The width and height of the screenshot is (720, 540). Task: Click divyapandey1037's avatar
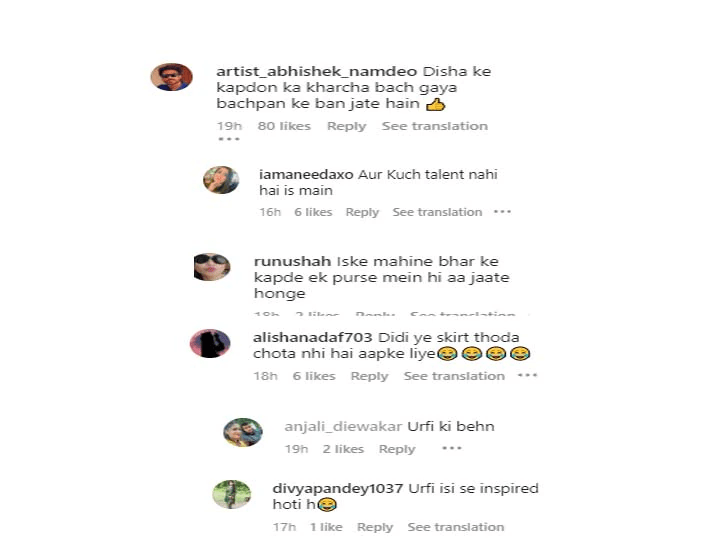[232, 495]
